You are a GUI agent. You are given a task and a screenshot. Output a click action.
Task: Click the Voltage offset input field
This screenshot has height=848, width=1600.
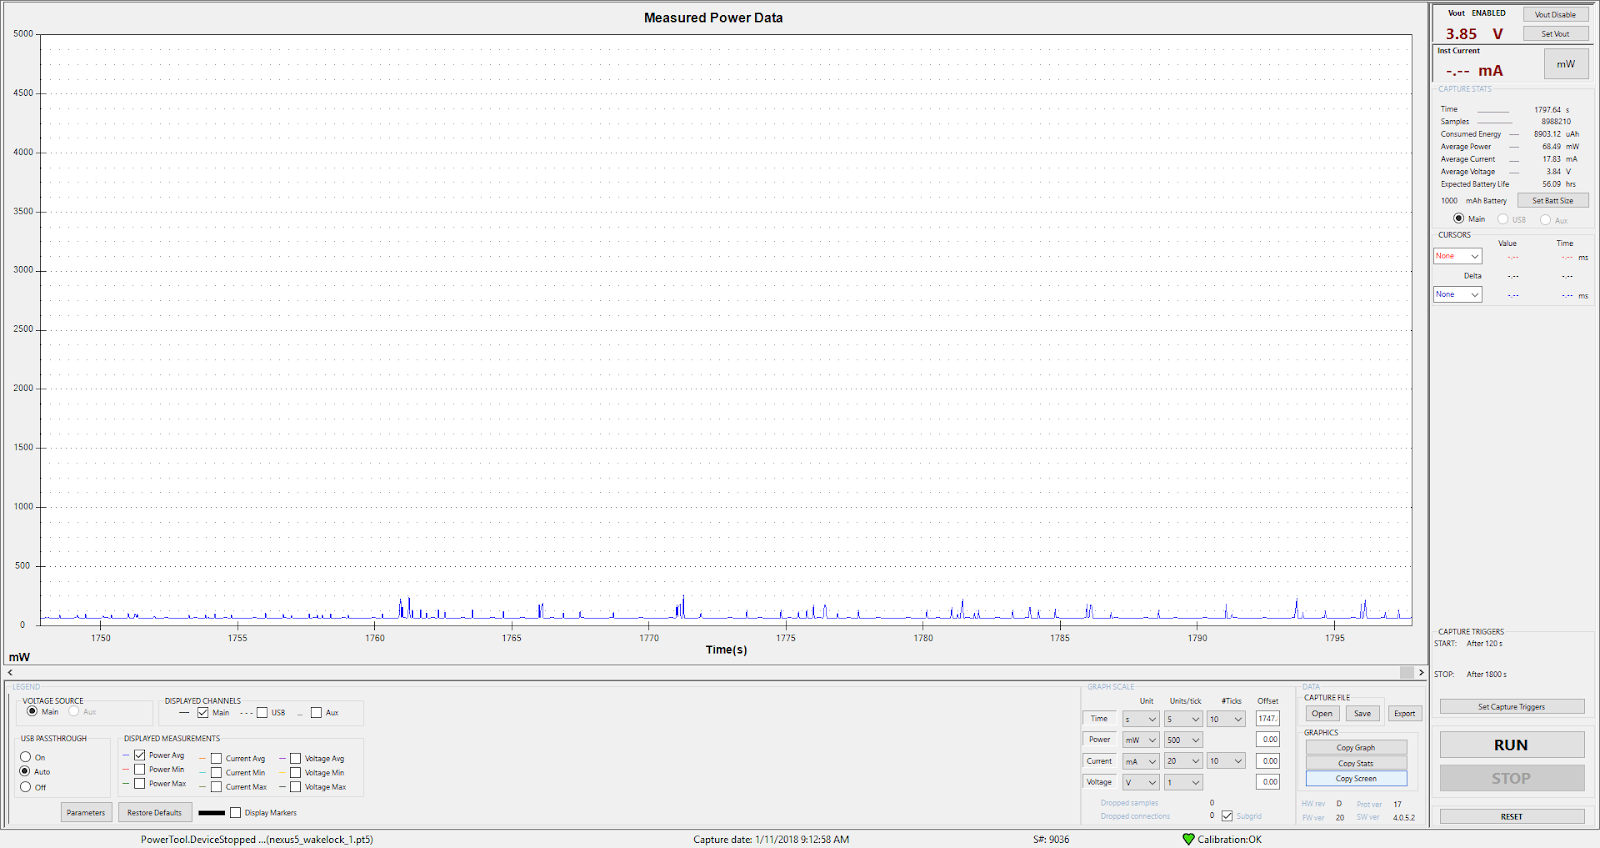coord(1268,782)
